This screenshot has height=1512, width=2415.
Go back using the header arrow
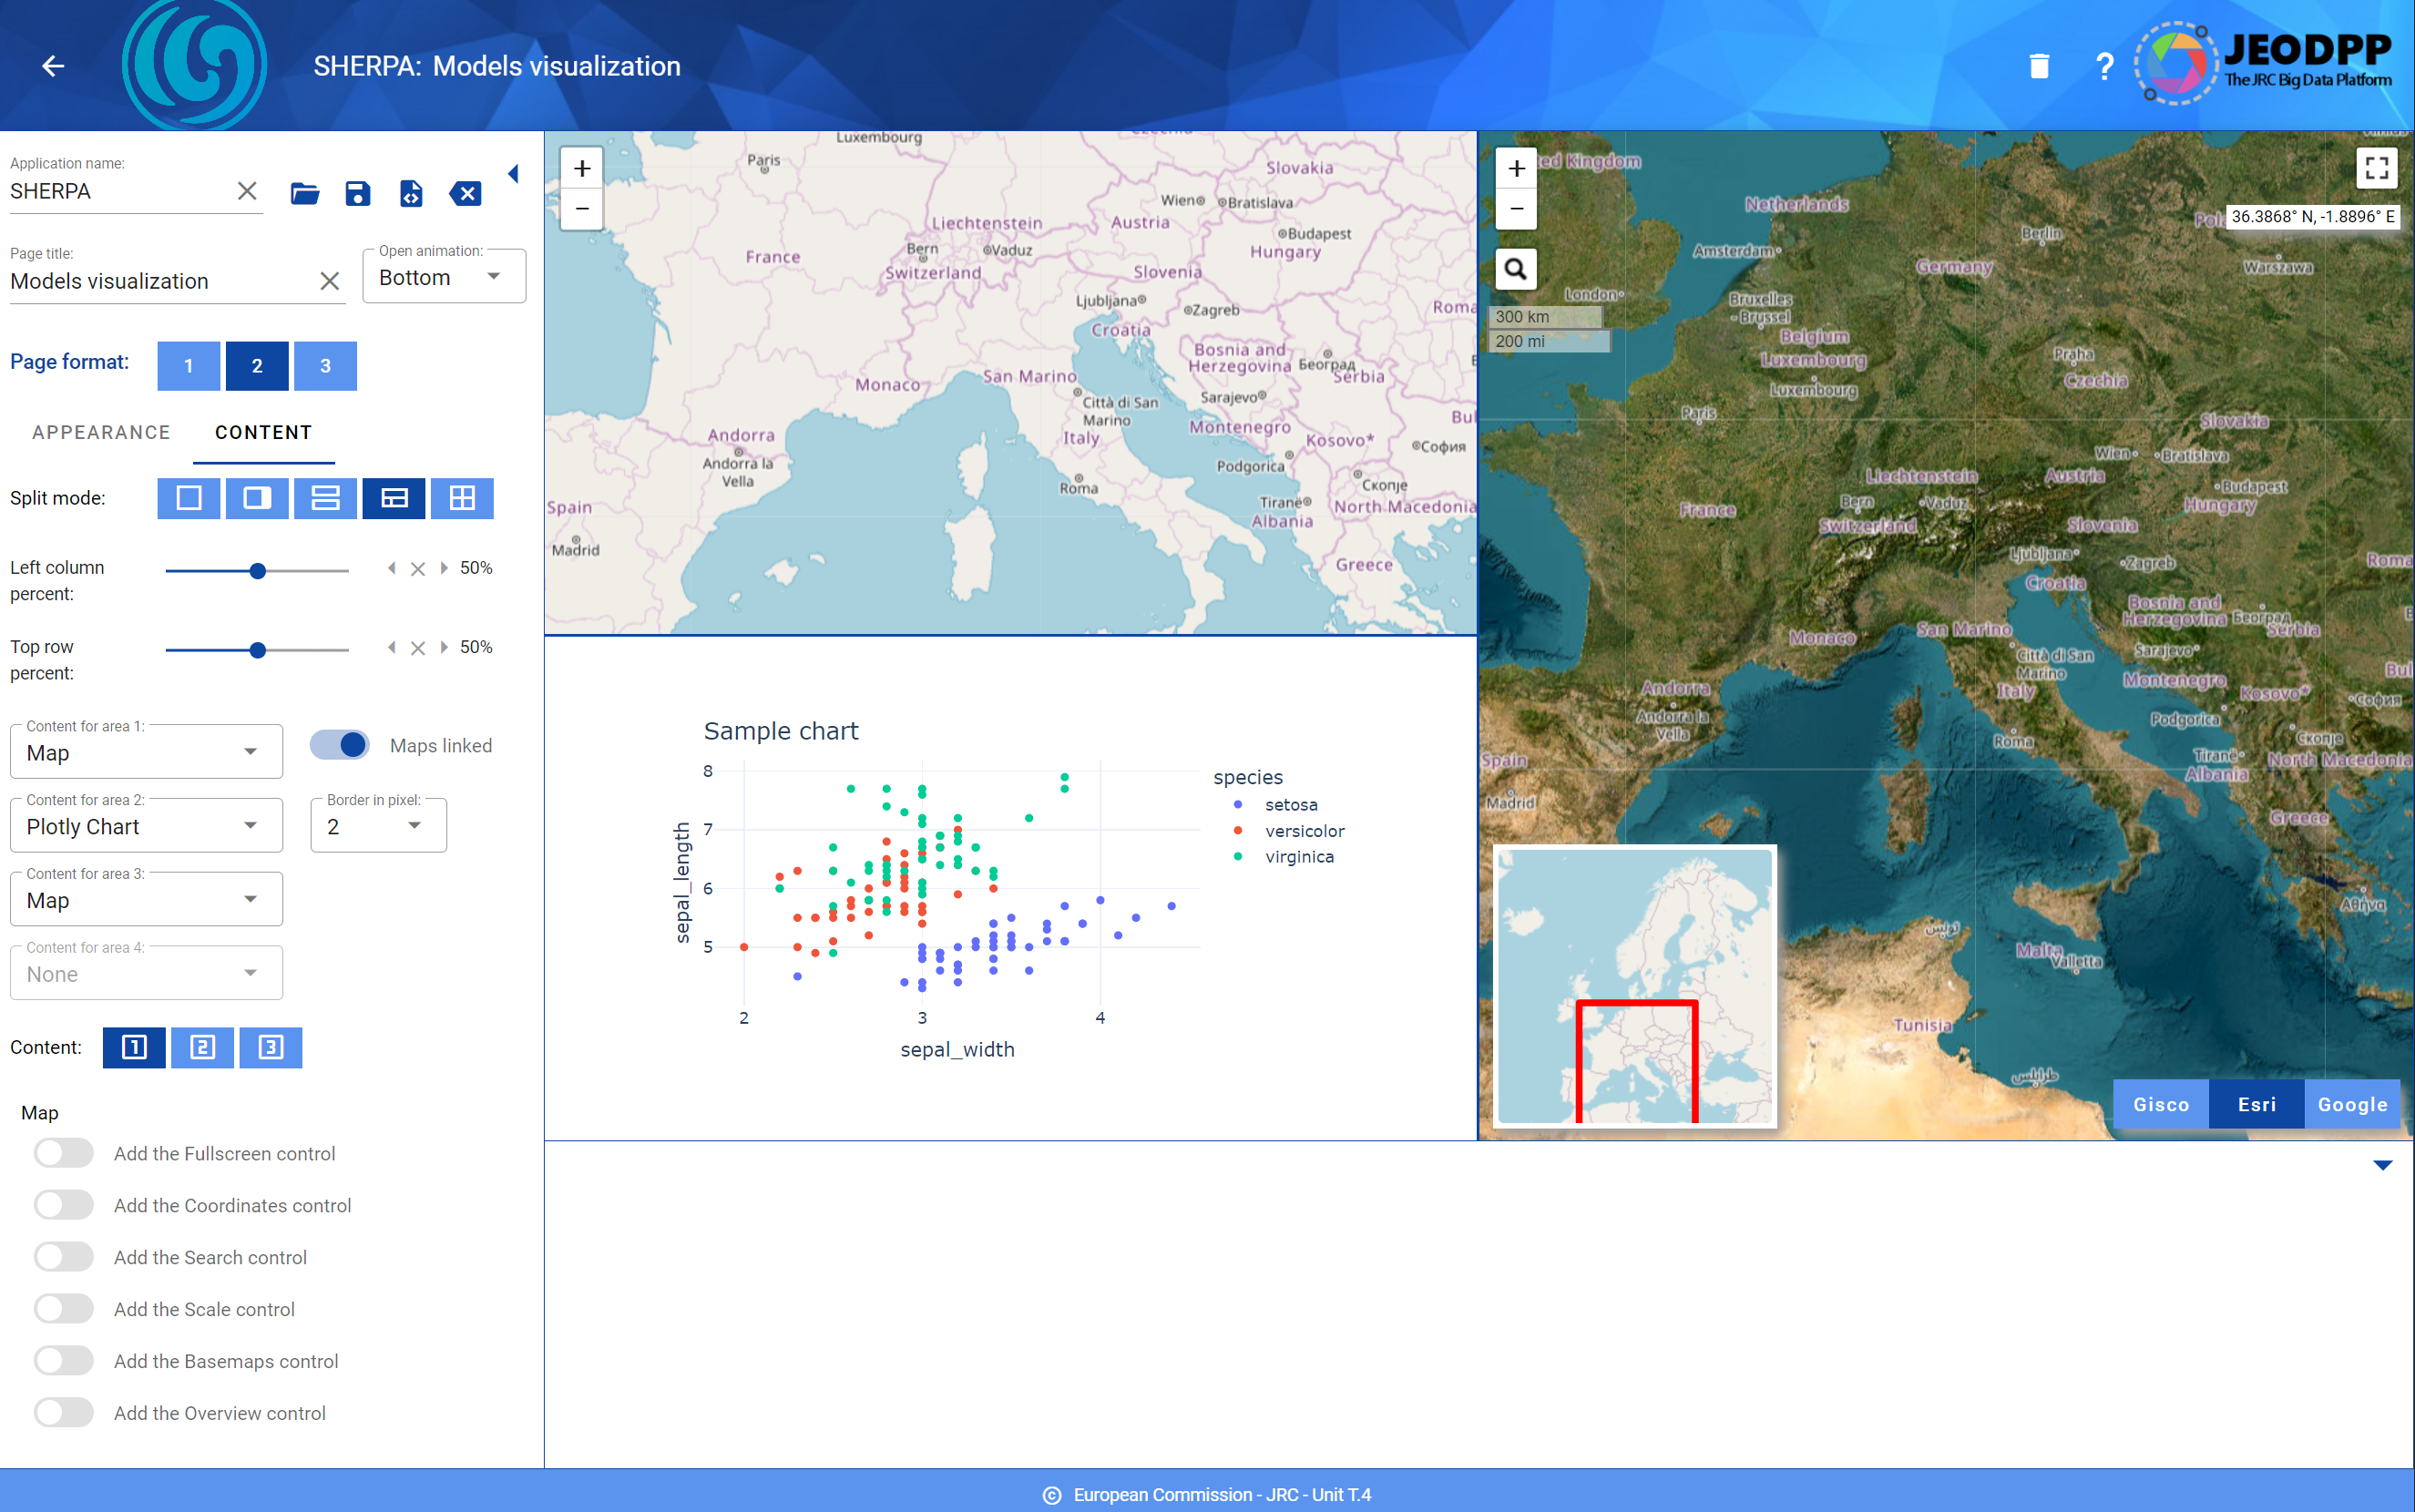tap(53, 66)
